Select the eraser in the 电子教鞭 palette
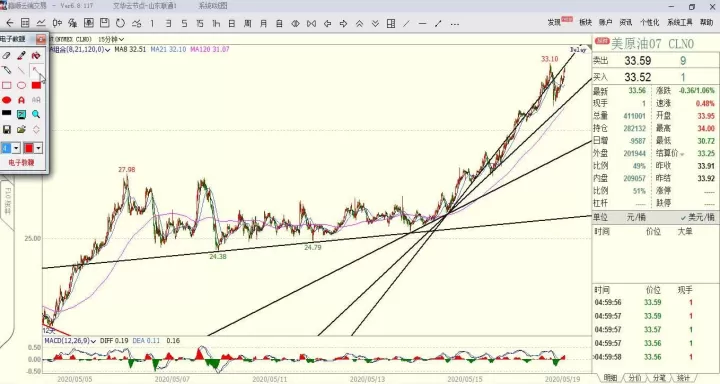Viewport: 720px width, 384px height. pos(6,56)
